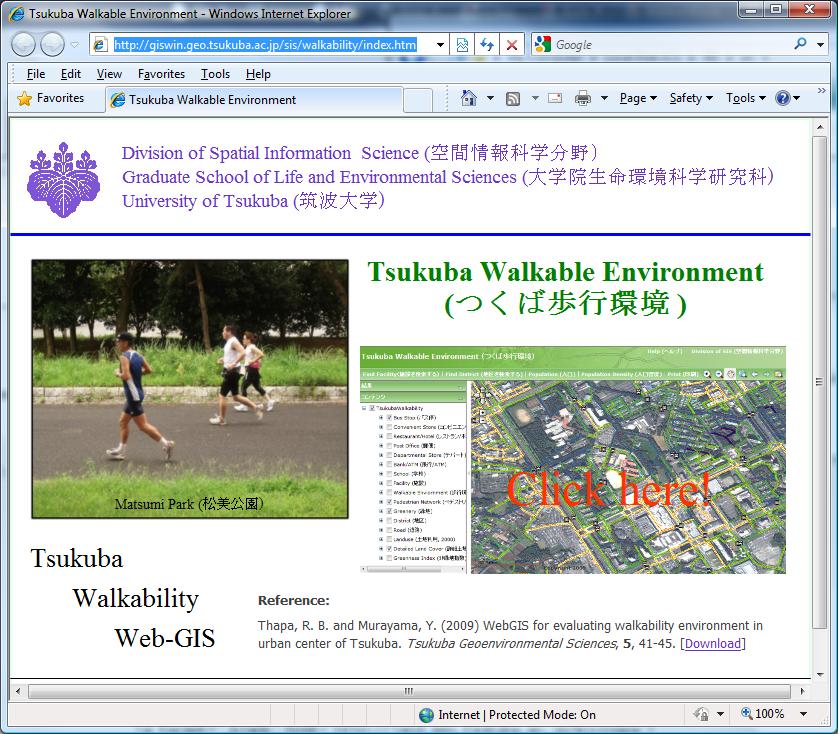Click the Refresh page icon
This screenshot has height=734, width=840.
(487, 45)
